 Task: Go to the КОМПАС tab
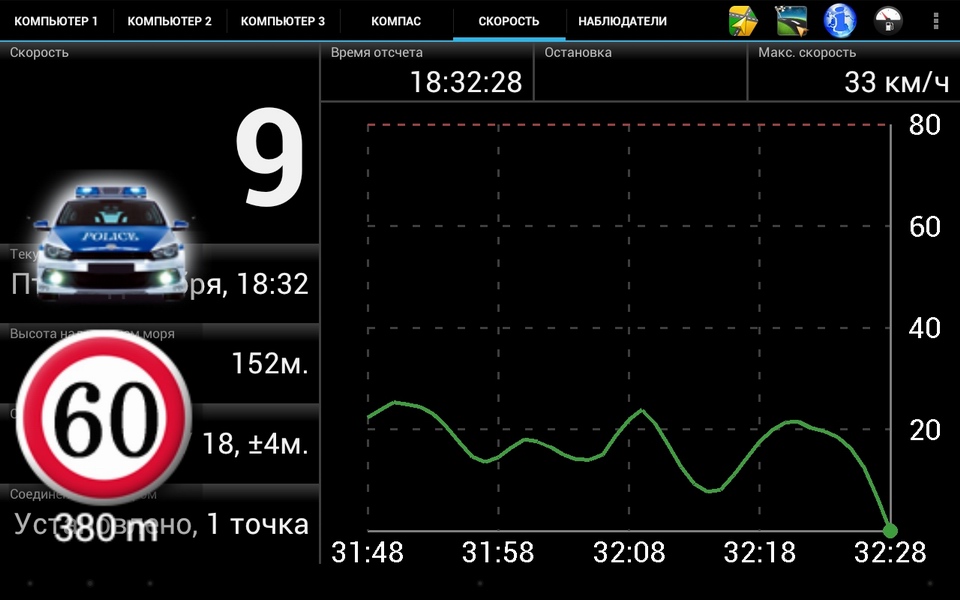396,21
